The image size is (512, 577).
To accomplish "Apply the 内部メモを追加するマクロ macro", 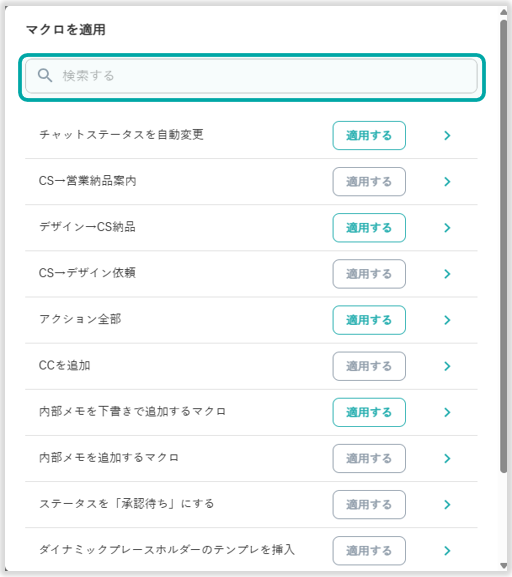I will point(369,459).
